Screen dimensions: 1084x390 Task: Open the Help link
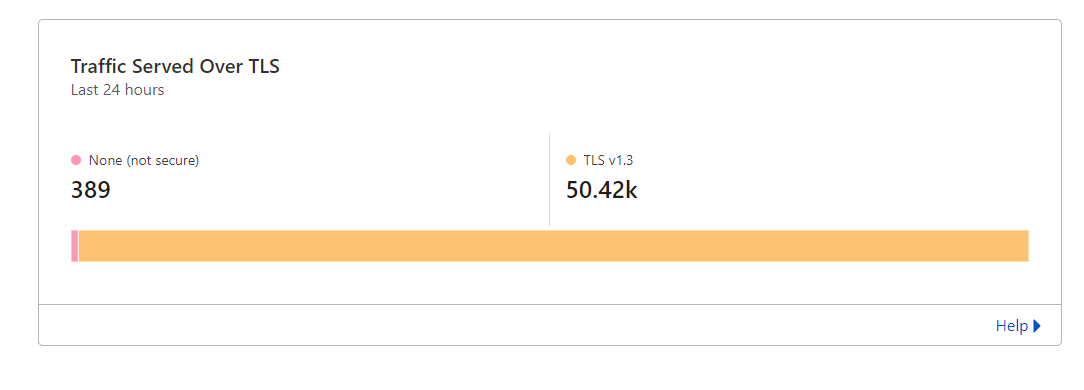point(1011,326)
